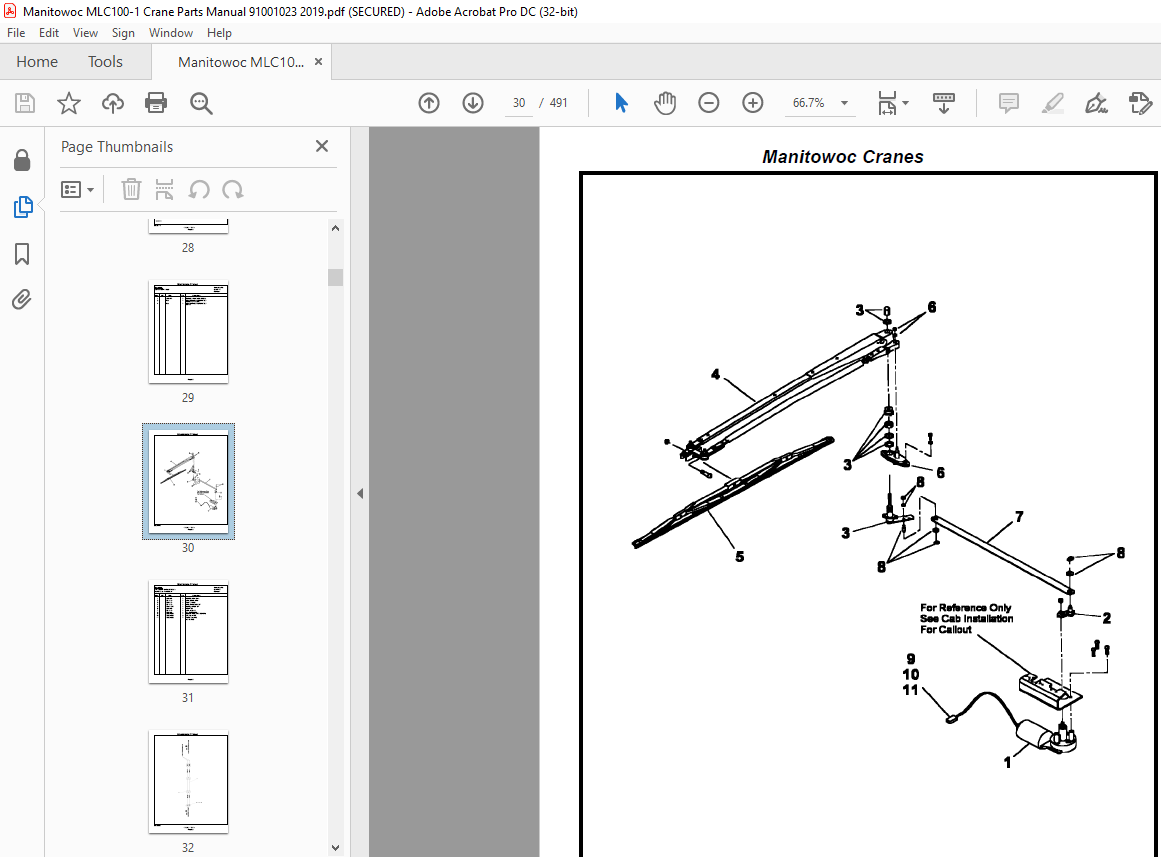
Task: Open the Attachments paperclip panel
Action: (21, 299)
